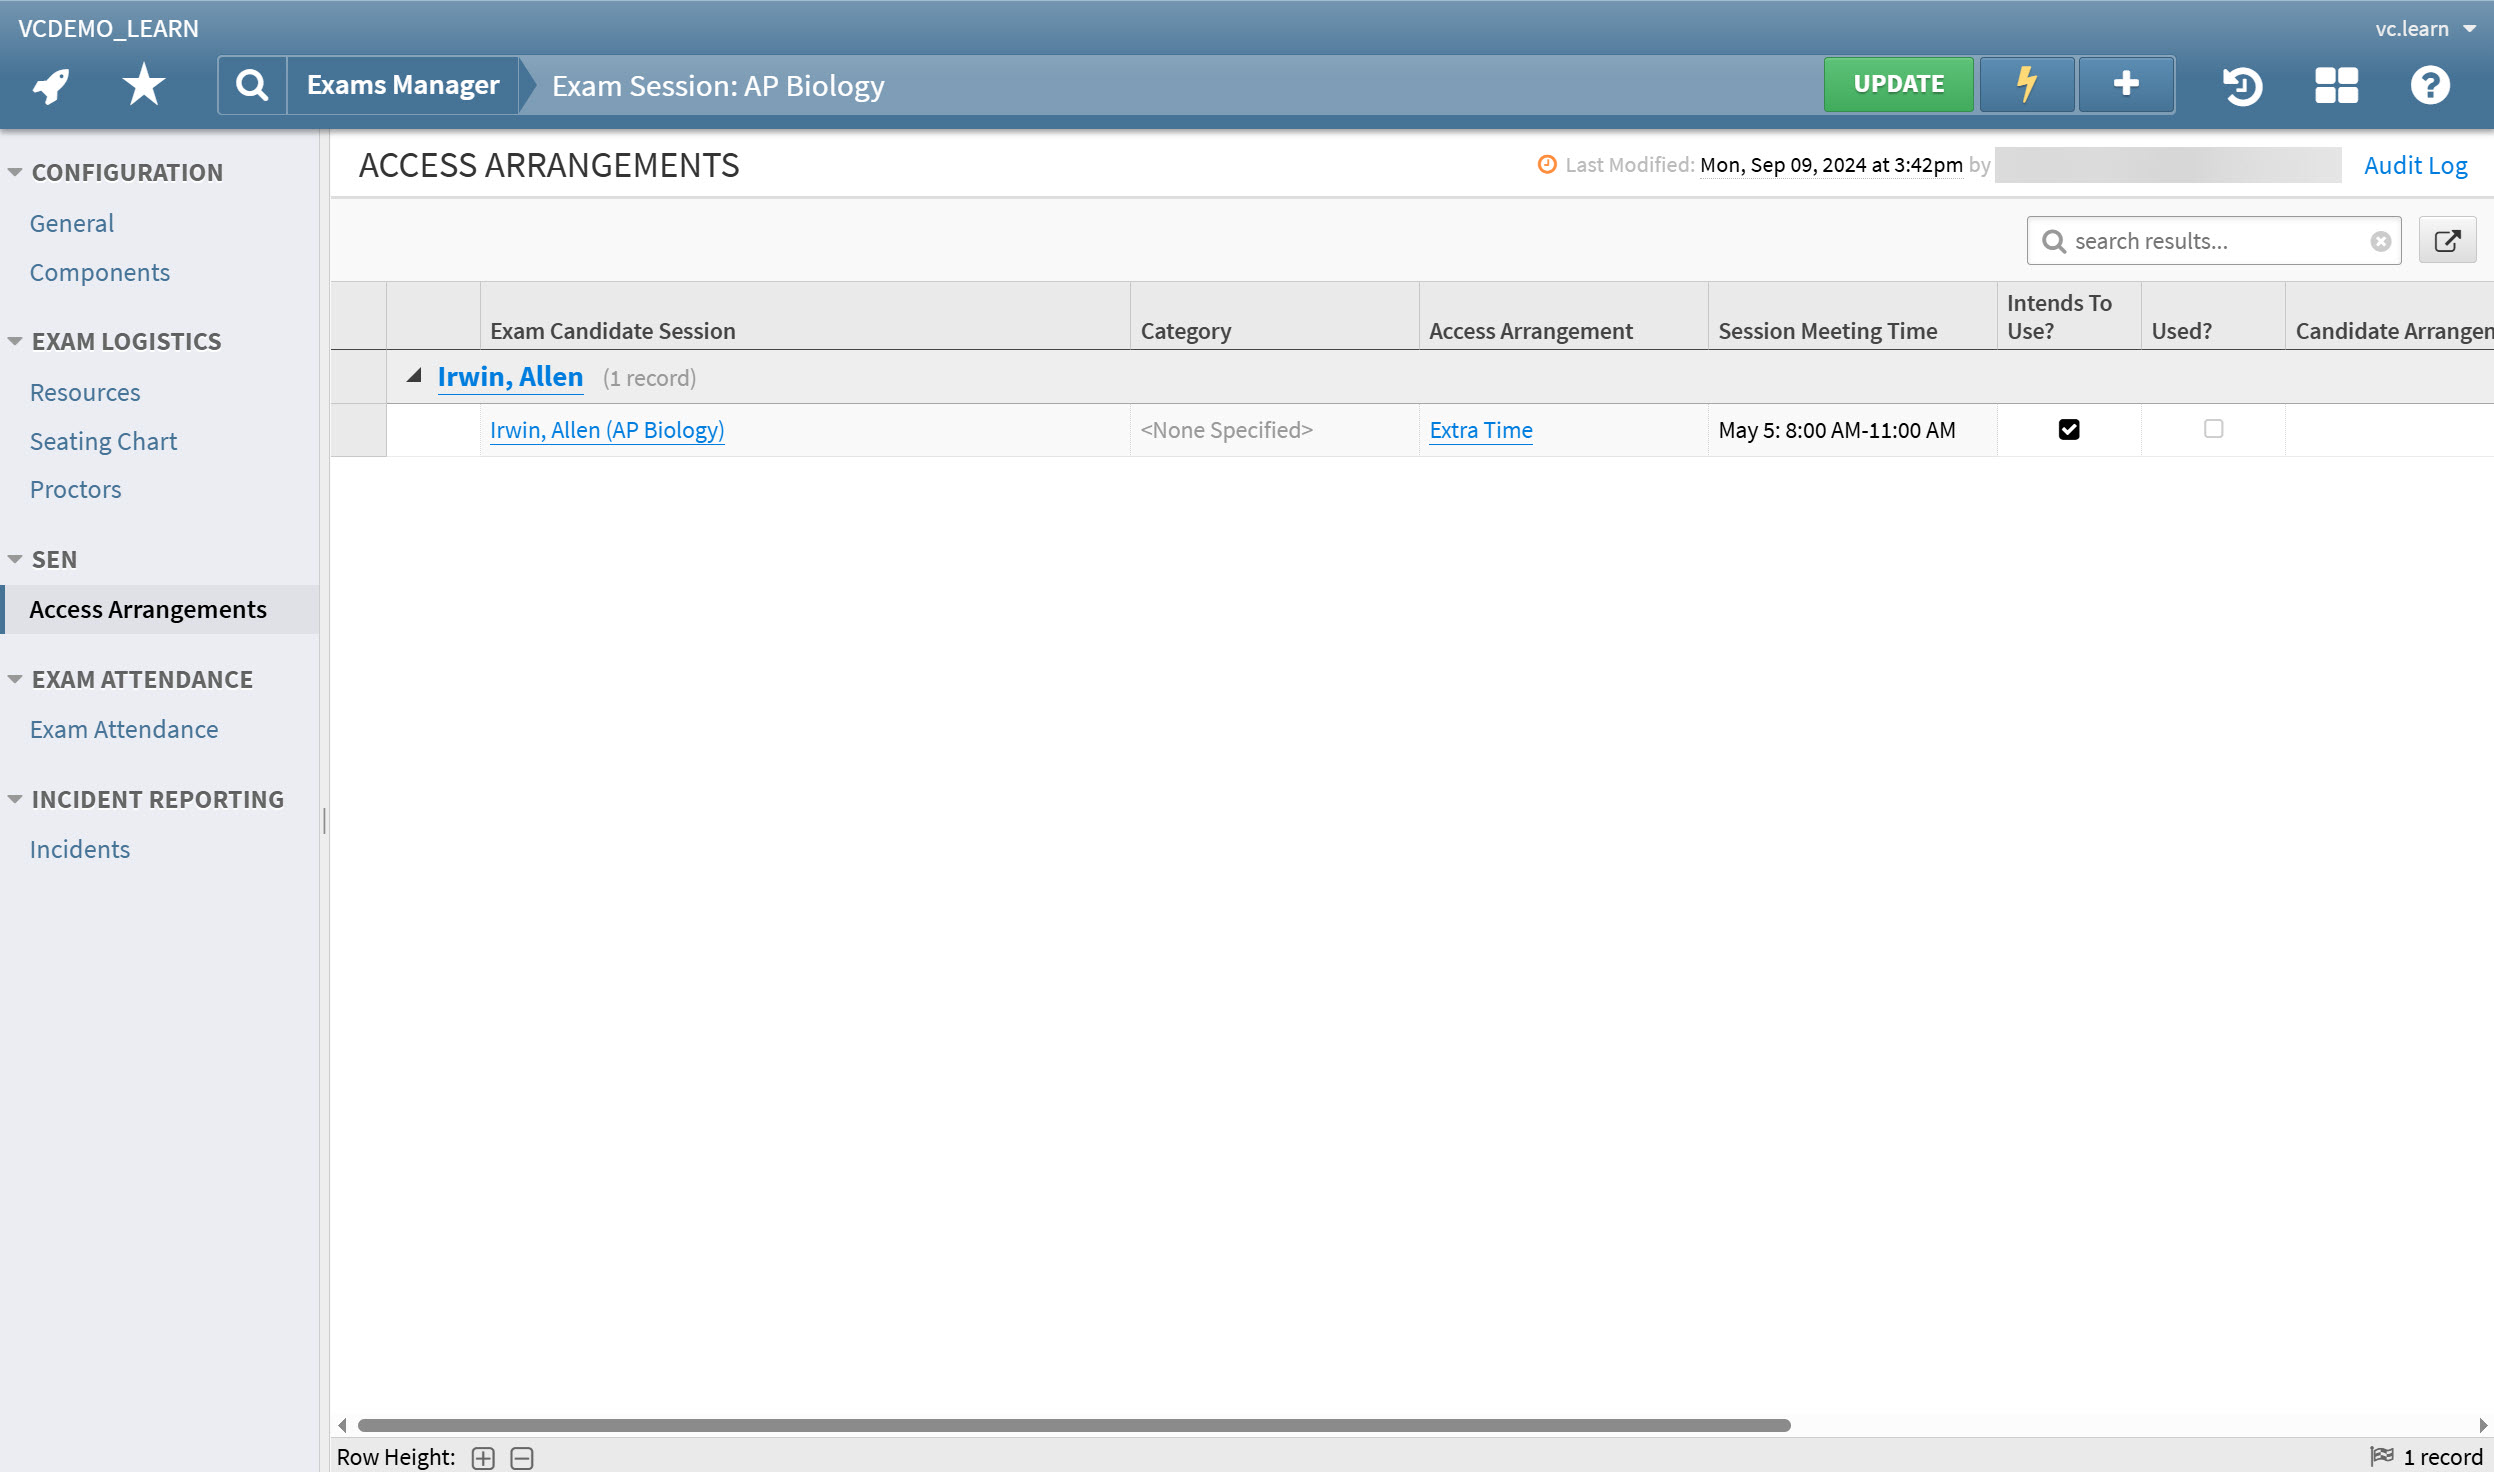Open help with the question mark icon
This screenshot has width=2494, height=1472.
2430,85
